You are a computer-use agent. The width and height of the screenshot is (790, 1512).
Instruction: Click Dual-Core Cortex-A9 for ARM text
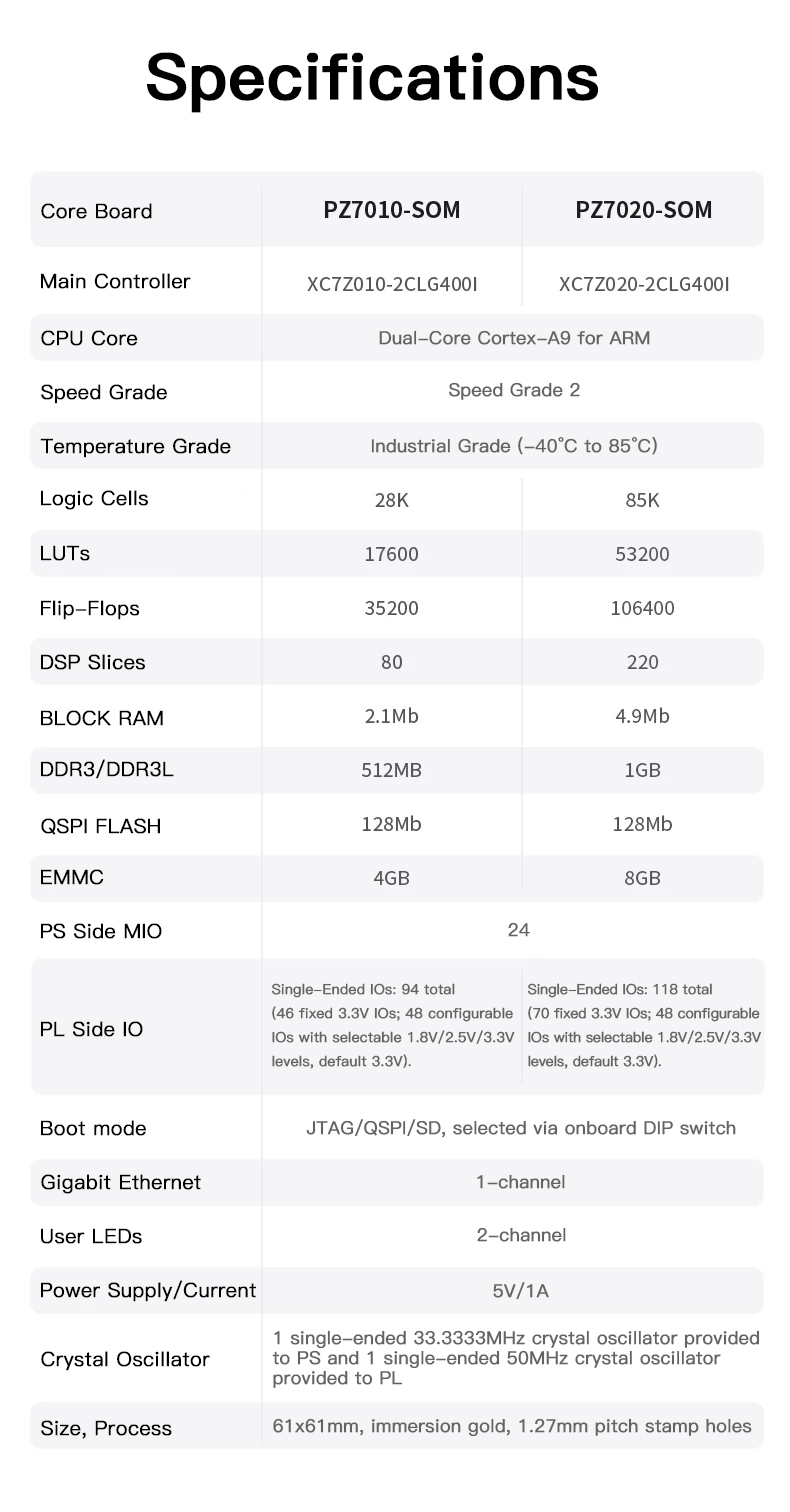(514, 338)
